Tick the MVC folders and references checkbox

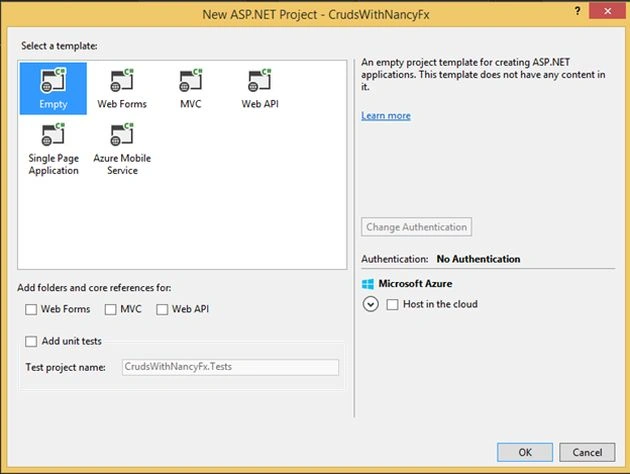coord(110,309)
